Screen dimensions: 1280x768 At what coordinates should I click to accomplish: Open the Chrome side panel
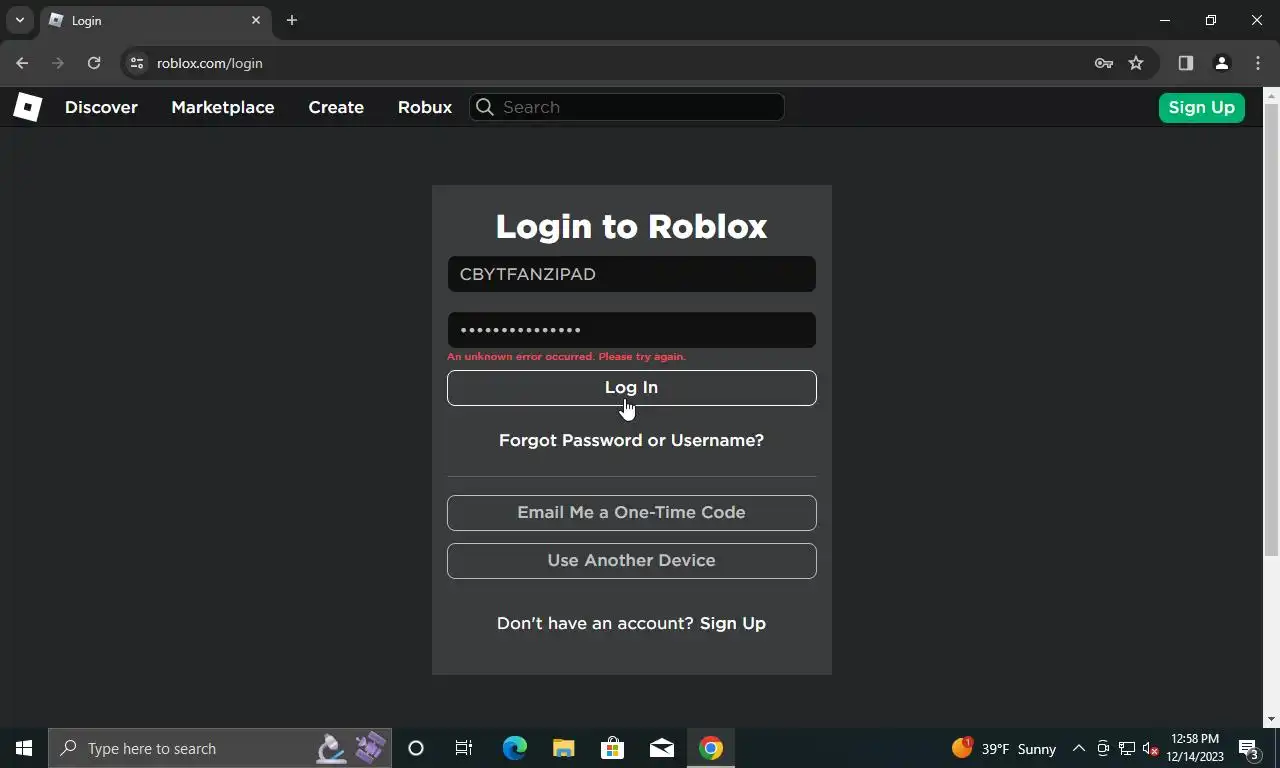1185,63
